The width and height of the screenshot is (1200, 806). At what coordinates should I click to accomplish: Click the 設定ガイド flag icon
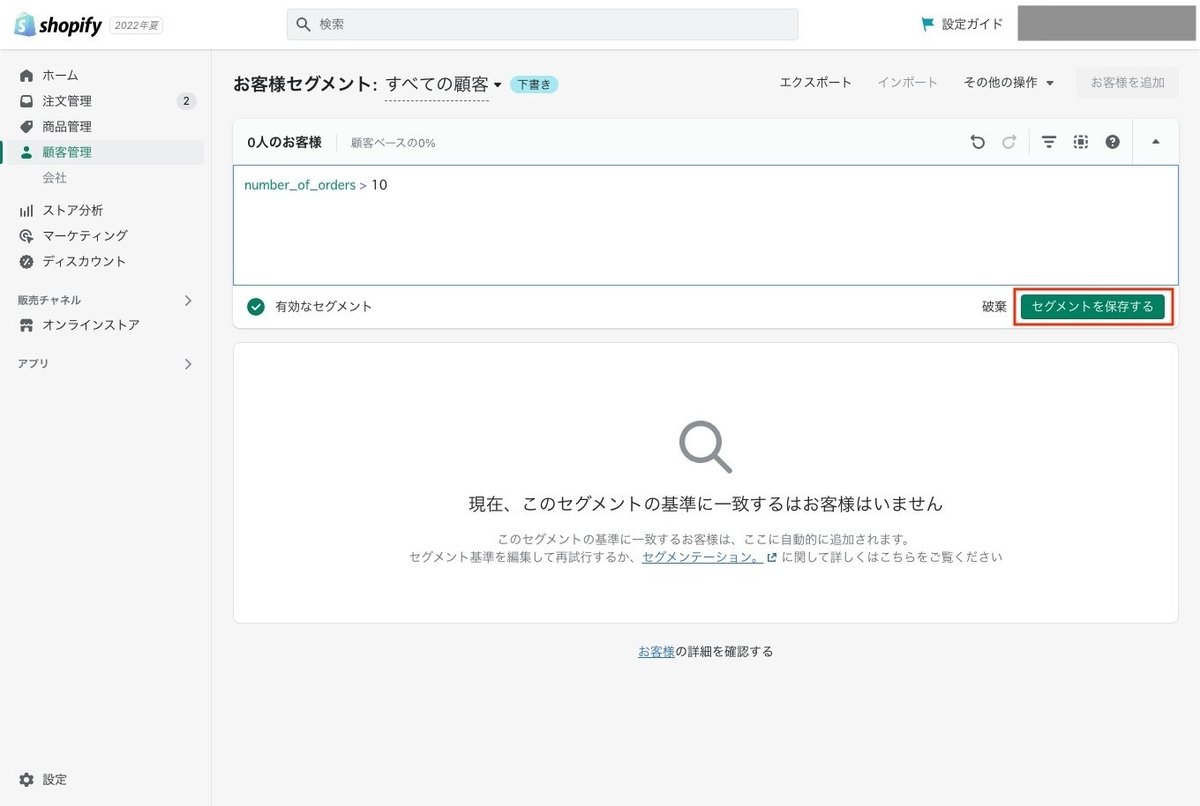click(x=928, y=24)
